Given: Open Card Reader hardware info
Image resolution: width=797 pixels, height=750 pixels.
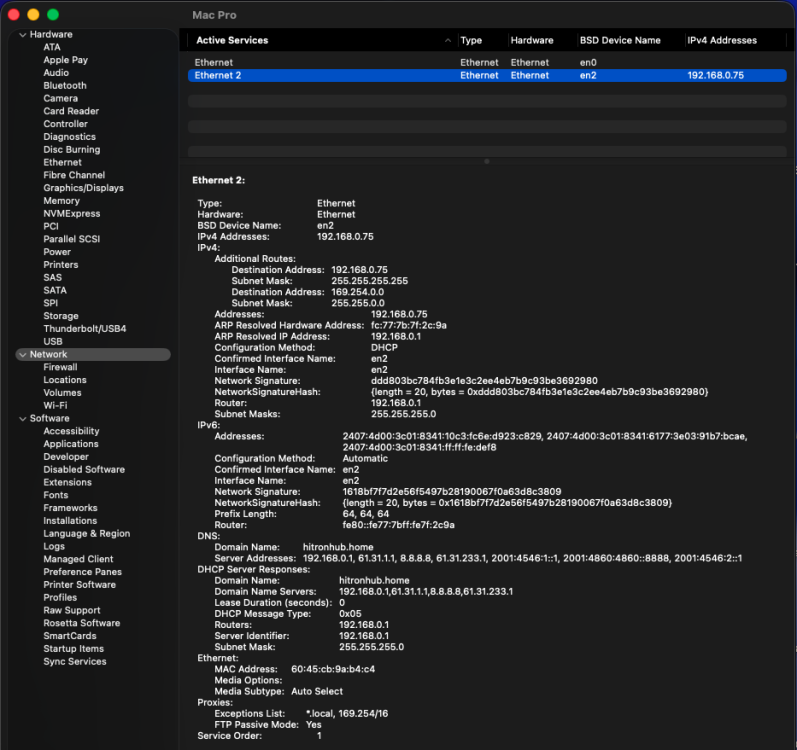Looking at the screenshot, I should [x=71, y=111].
